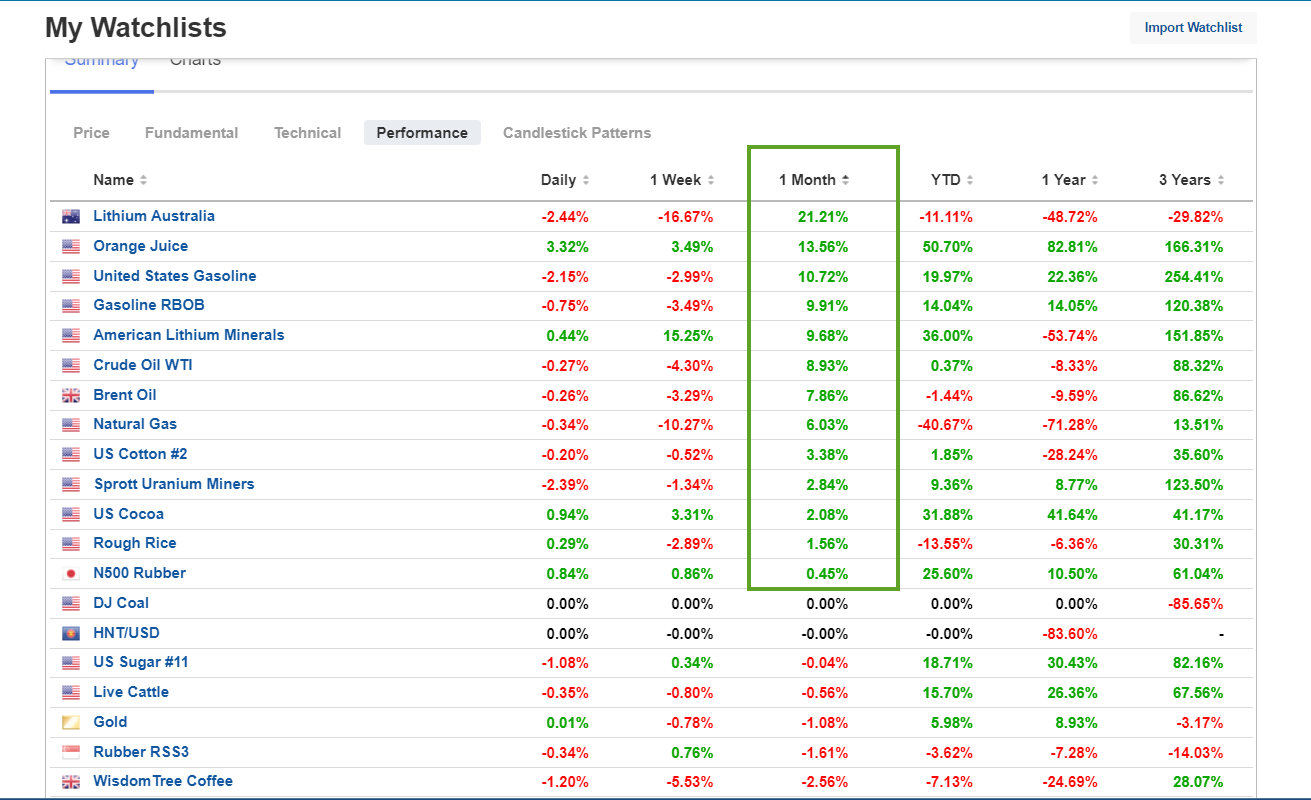The width and height of the screenshot is (1311, 800).
Task: Open the Candlestick Patterns tab
Action: (x=577, y=133)
